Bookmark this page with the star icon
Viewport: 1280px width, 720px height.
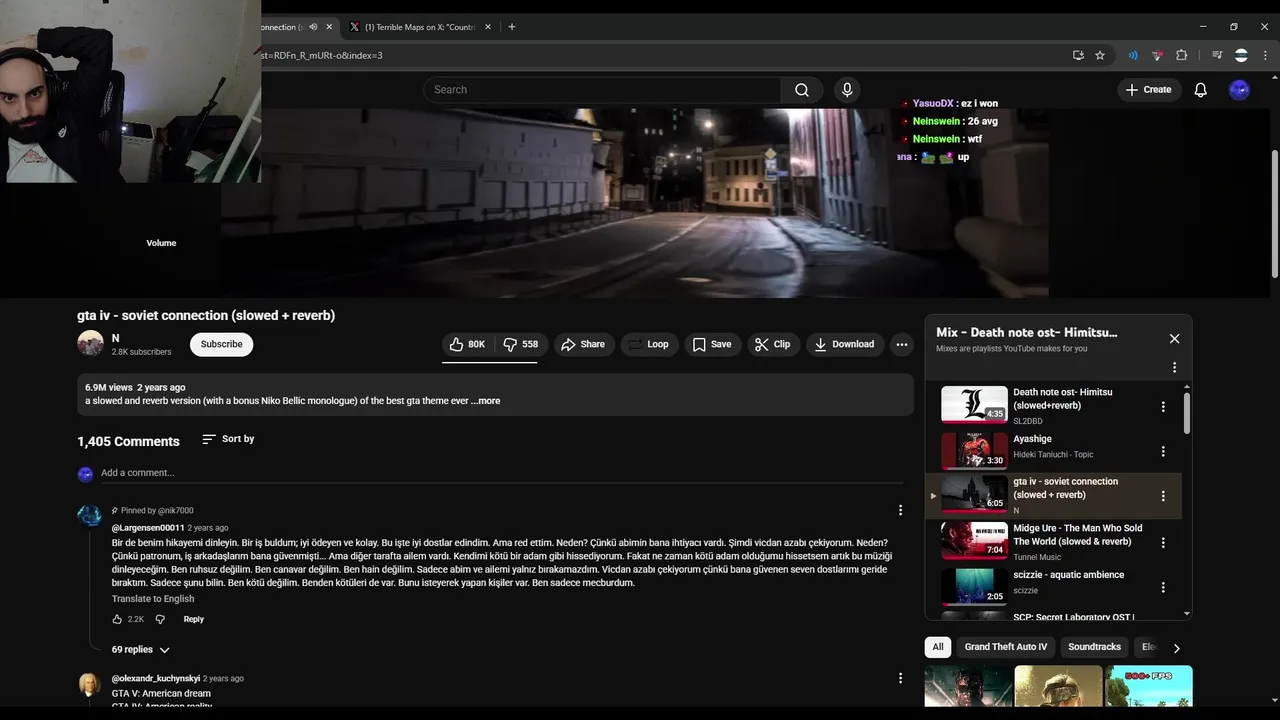(1100, 56)
